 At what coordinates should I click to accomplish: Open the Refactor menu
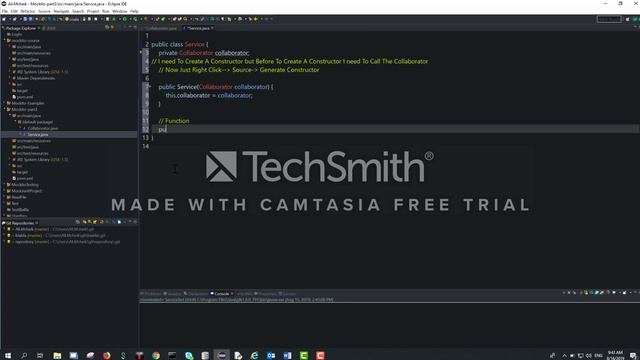[x=28, y=11]
